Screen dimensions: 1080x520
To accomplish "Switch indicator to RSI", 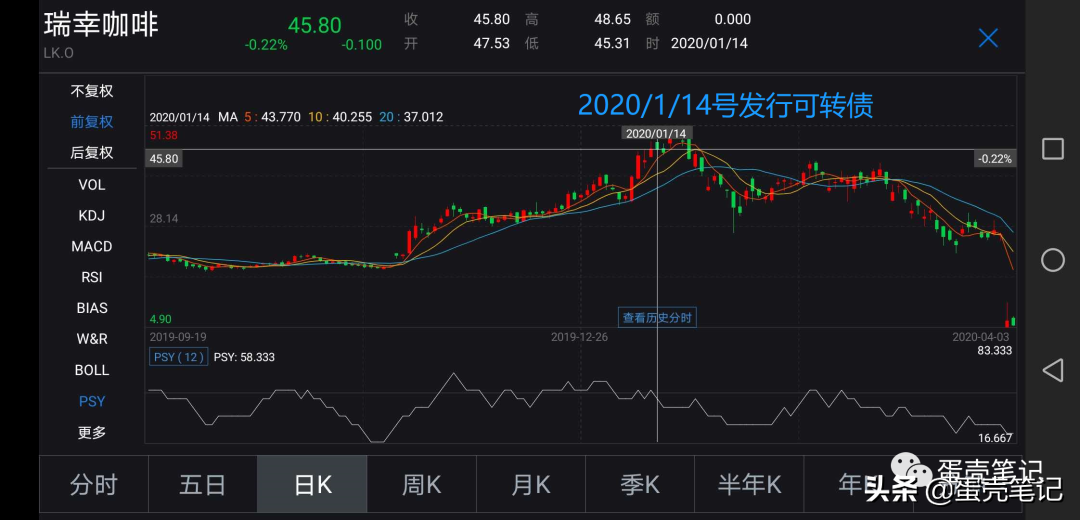I will (92, 278).
